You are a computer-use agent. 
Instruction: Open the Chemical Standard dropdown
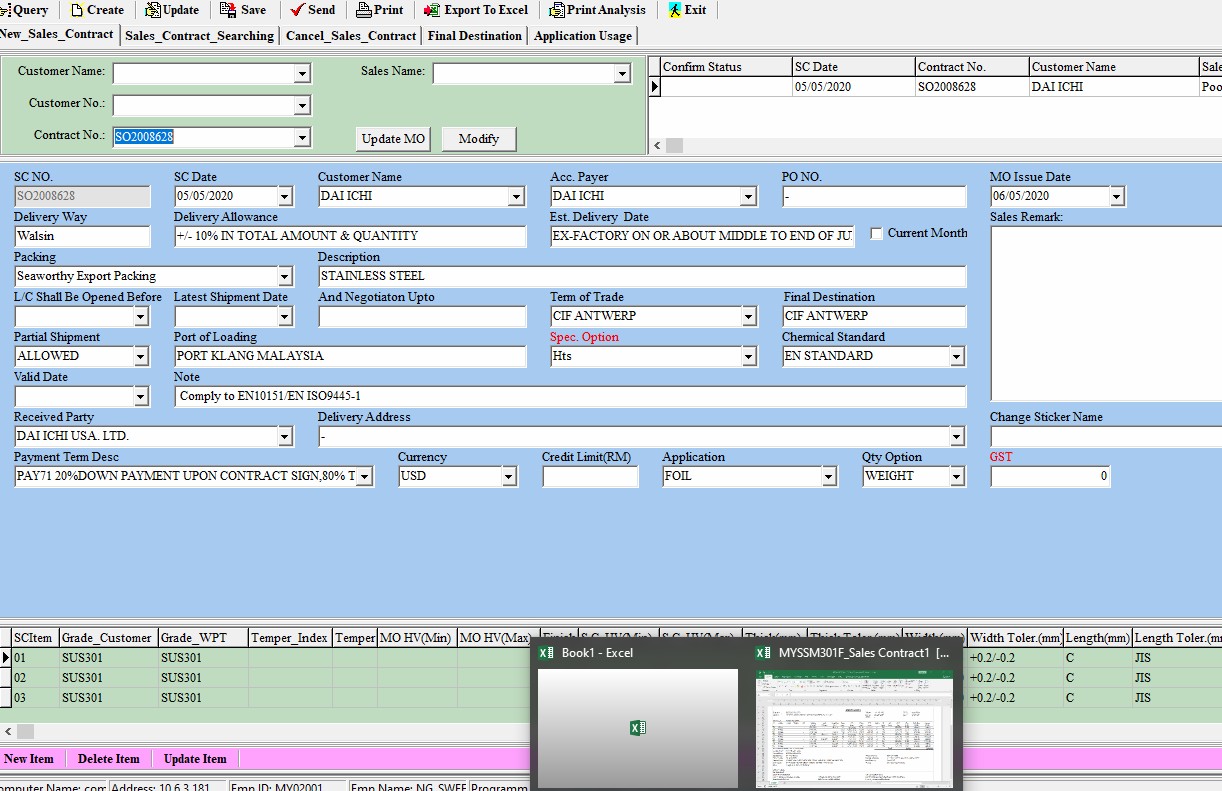click(957, 357)
